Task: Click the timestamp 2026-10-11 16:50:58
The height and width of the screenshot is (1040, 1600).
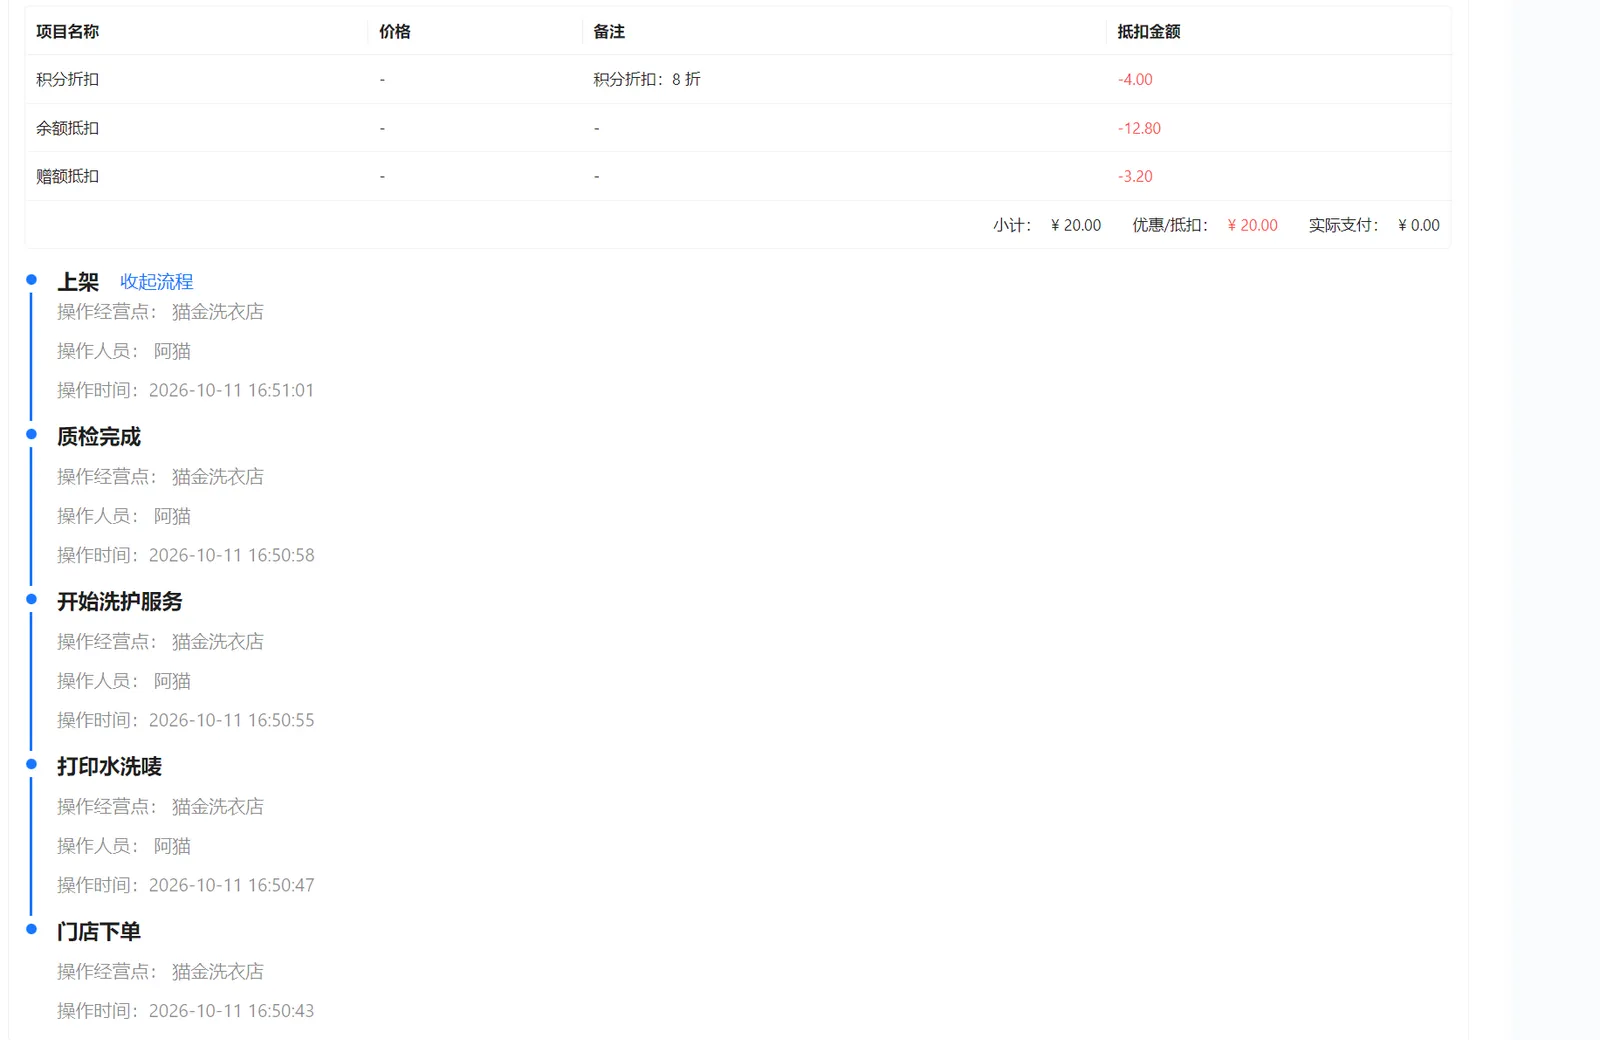Action: [x=231, y=555]
